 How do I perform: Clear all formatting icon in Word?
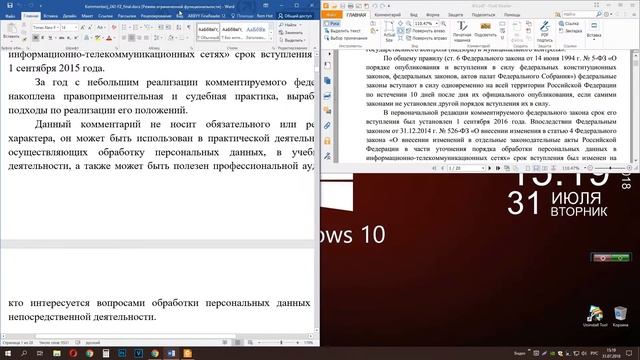114,27
